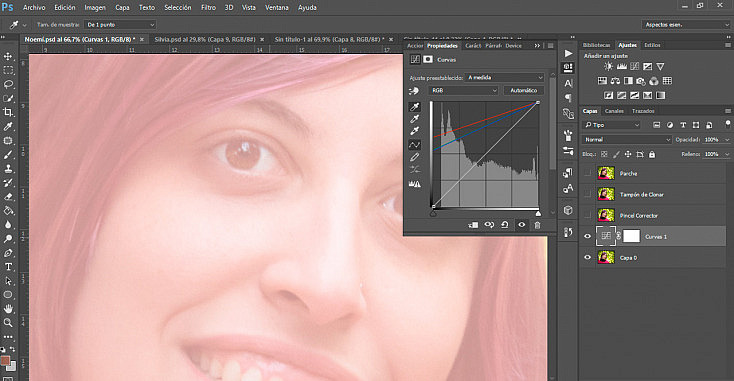This screenshot has width=734, height=381.
Task: Delete the Curves adjustment layer via trash
Action: point(537,225)
